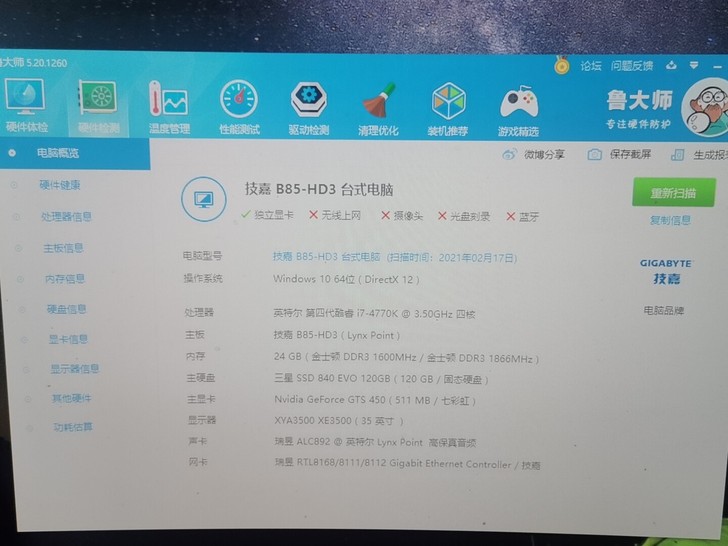Click the green 重新扫描 rescan button
Viewport: 728px width, 546px height.
[x=673, y=192]
